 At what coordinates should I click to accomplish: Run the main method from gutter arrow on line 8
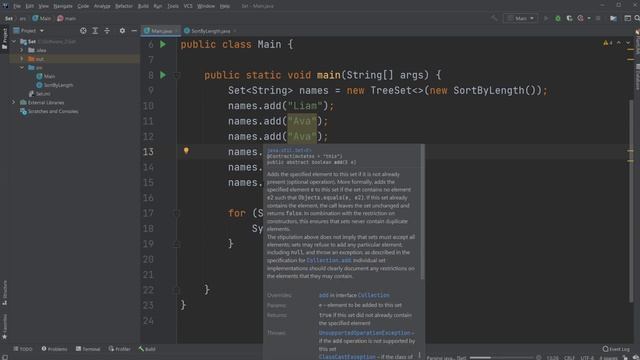pos(163,75)
